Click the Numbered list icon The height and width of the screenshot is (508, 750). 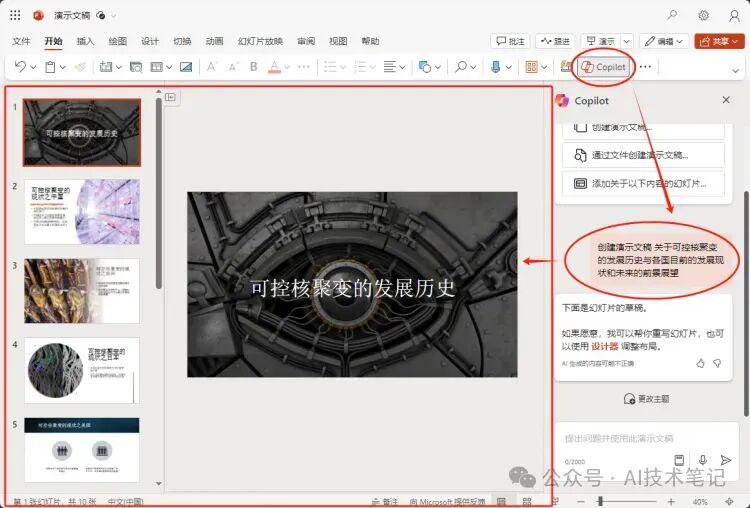360,67
